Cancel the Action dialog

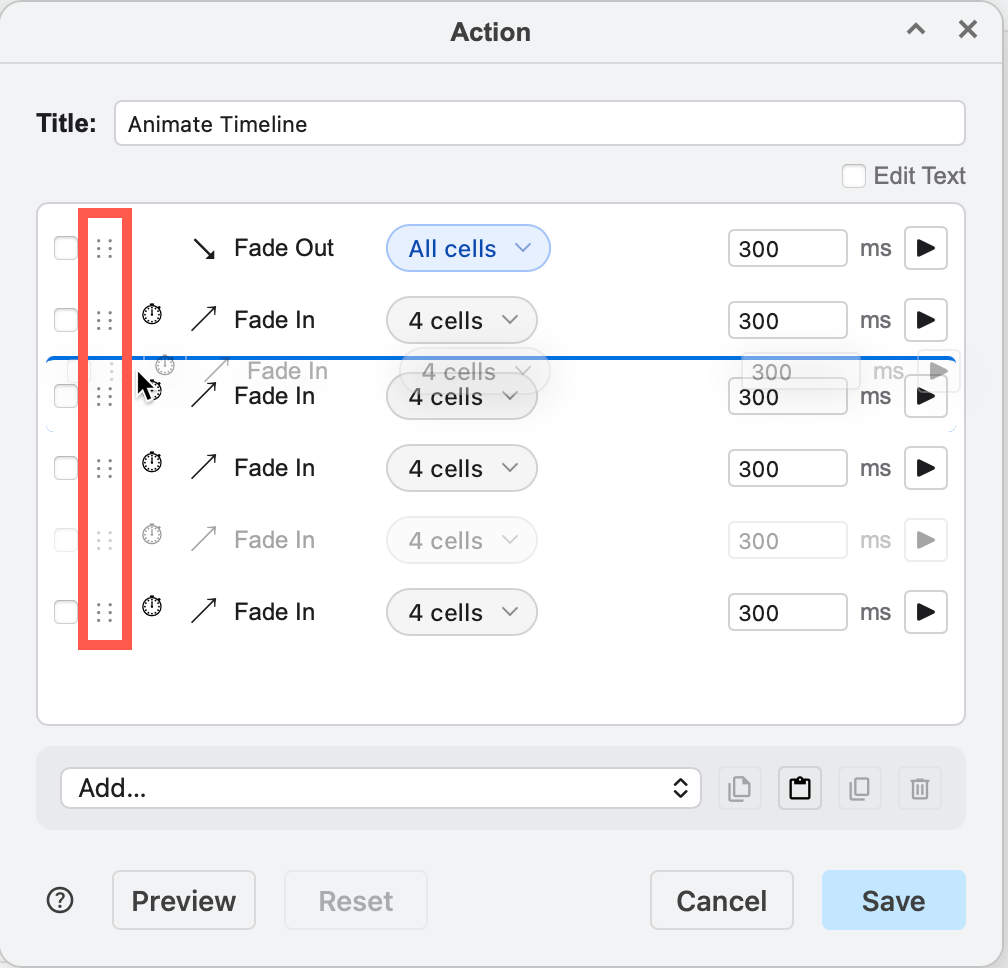(x=721, y=900)
